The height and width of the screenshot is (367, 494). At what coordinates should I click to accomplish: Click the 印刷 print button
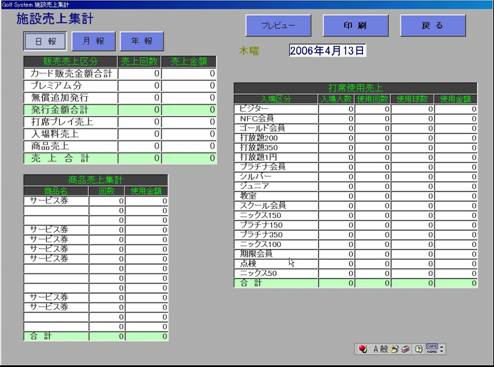click(356, 25)
